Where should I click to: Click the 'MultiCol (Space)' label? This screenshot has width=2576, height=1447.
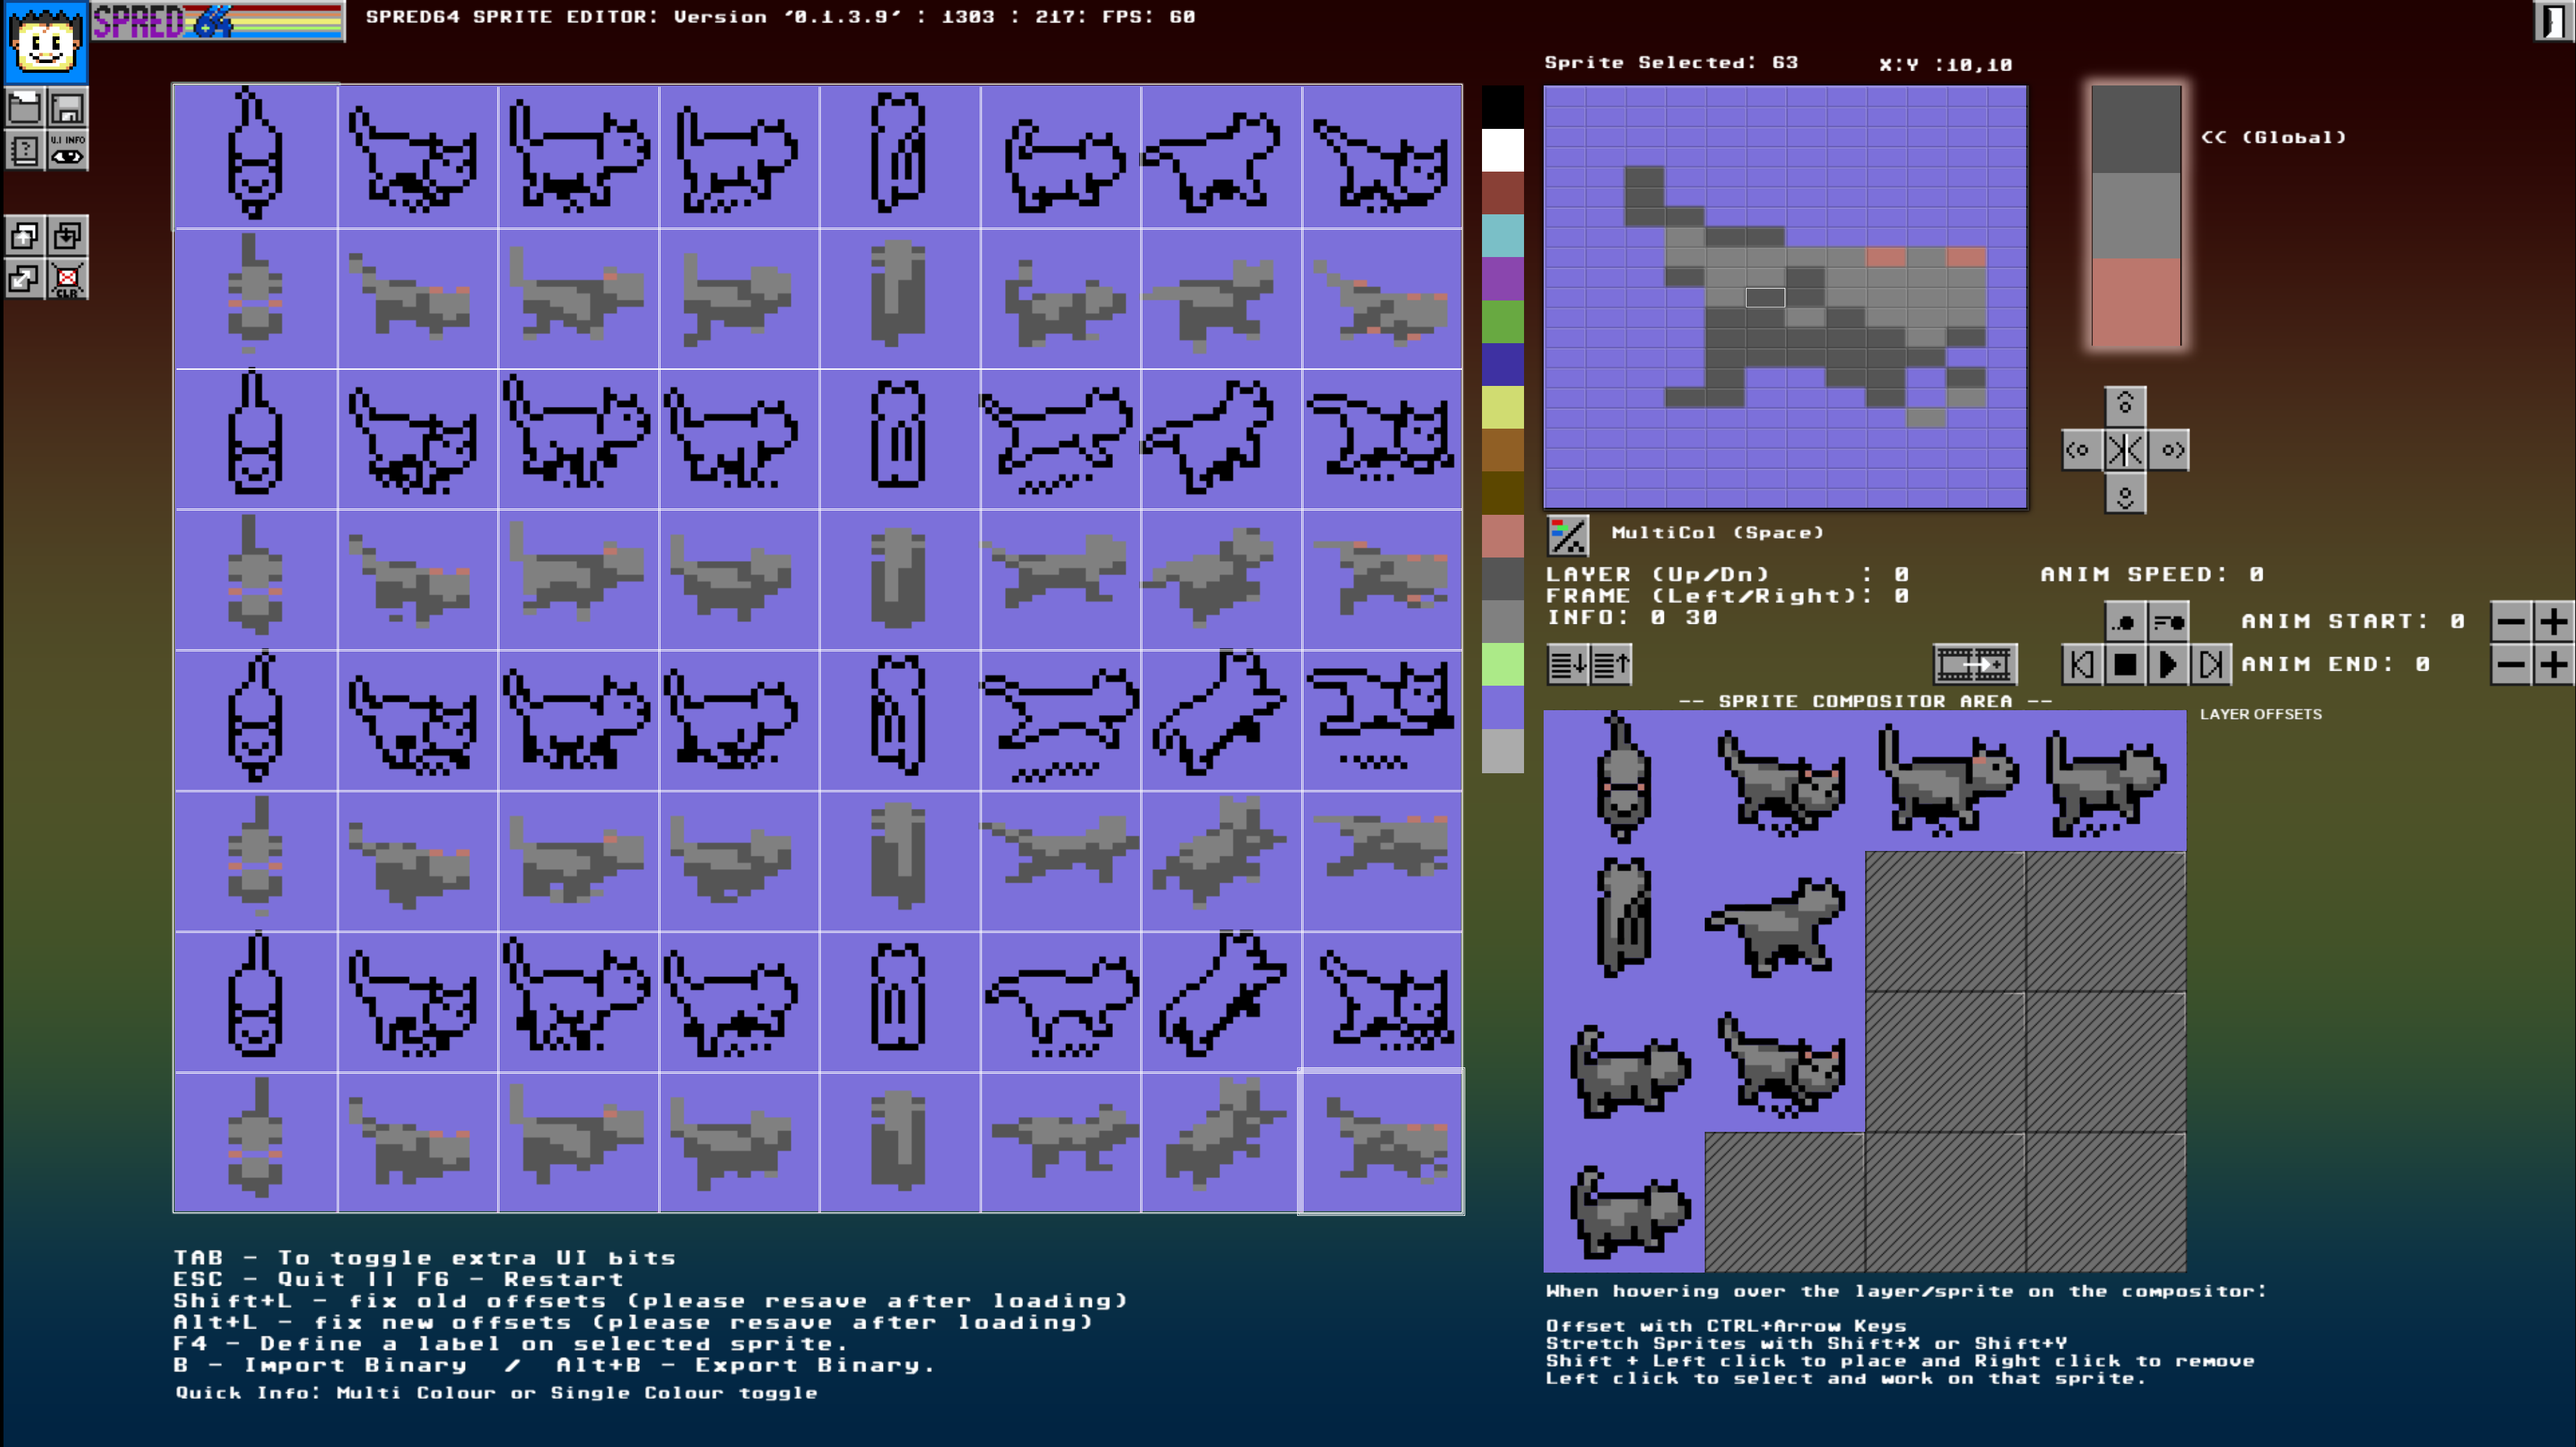point(1718,532)
